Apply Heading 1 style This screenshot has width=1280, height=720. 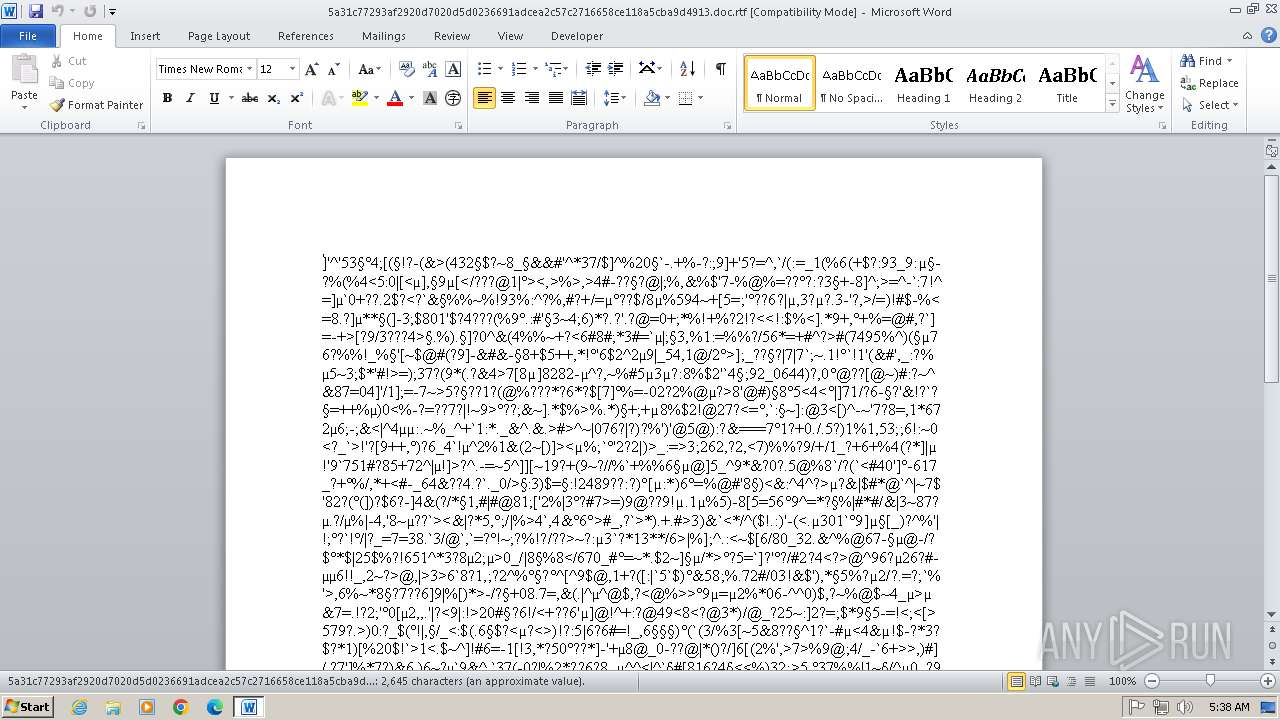tap(923, 83)
